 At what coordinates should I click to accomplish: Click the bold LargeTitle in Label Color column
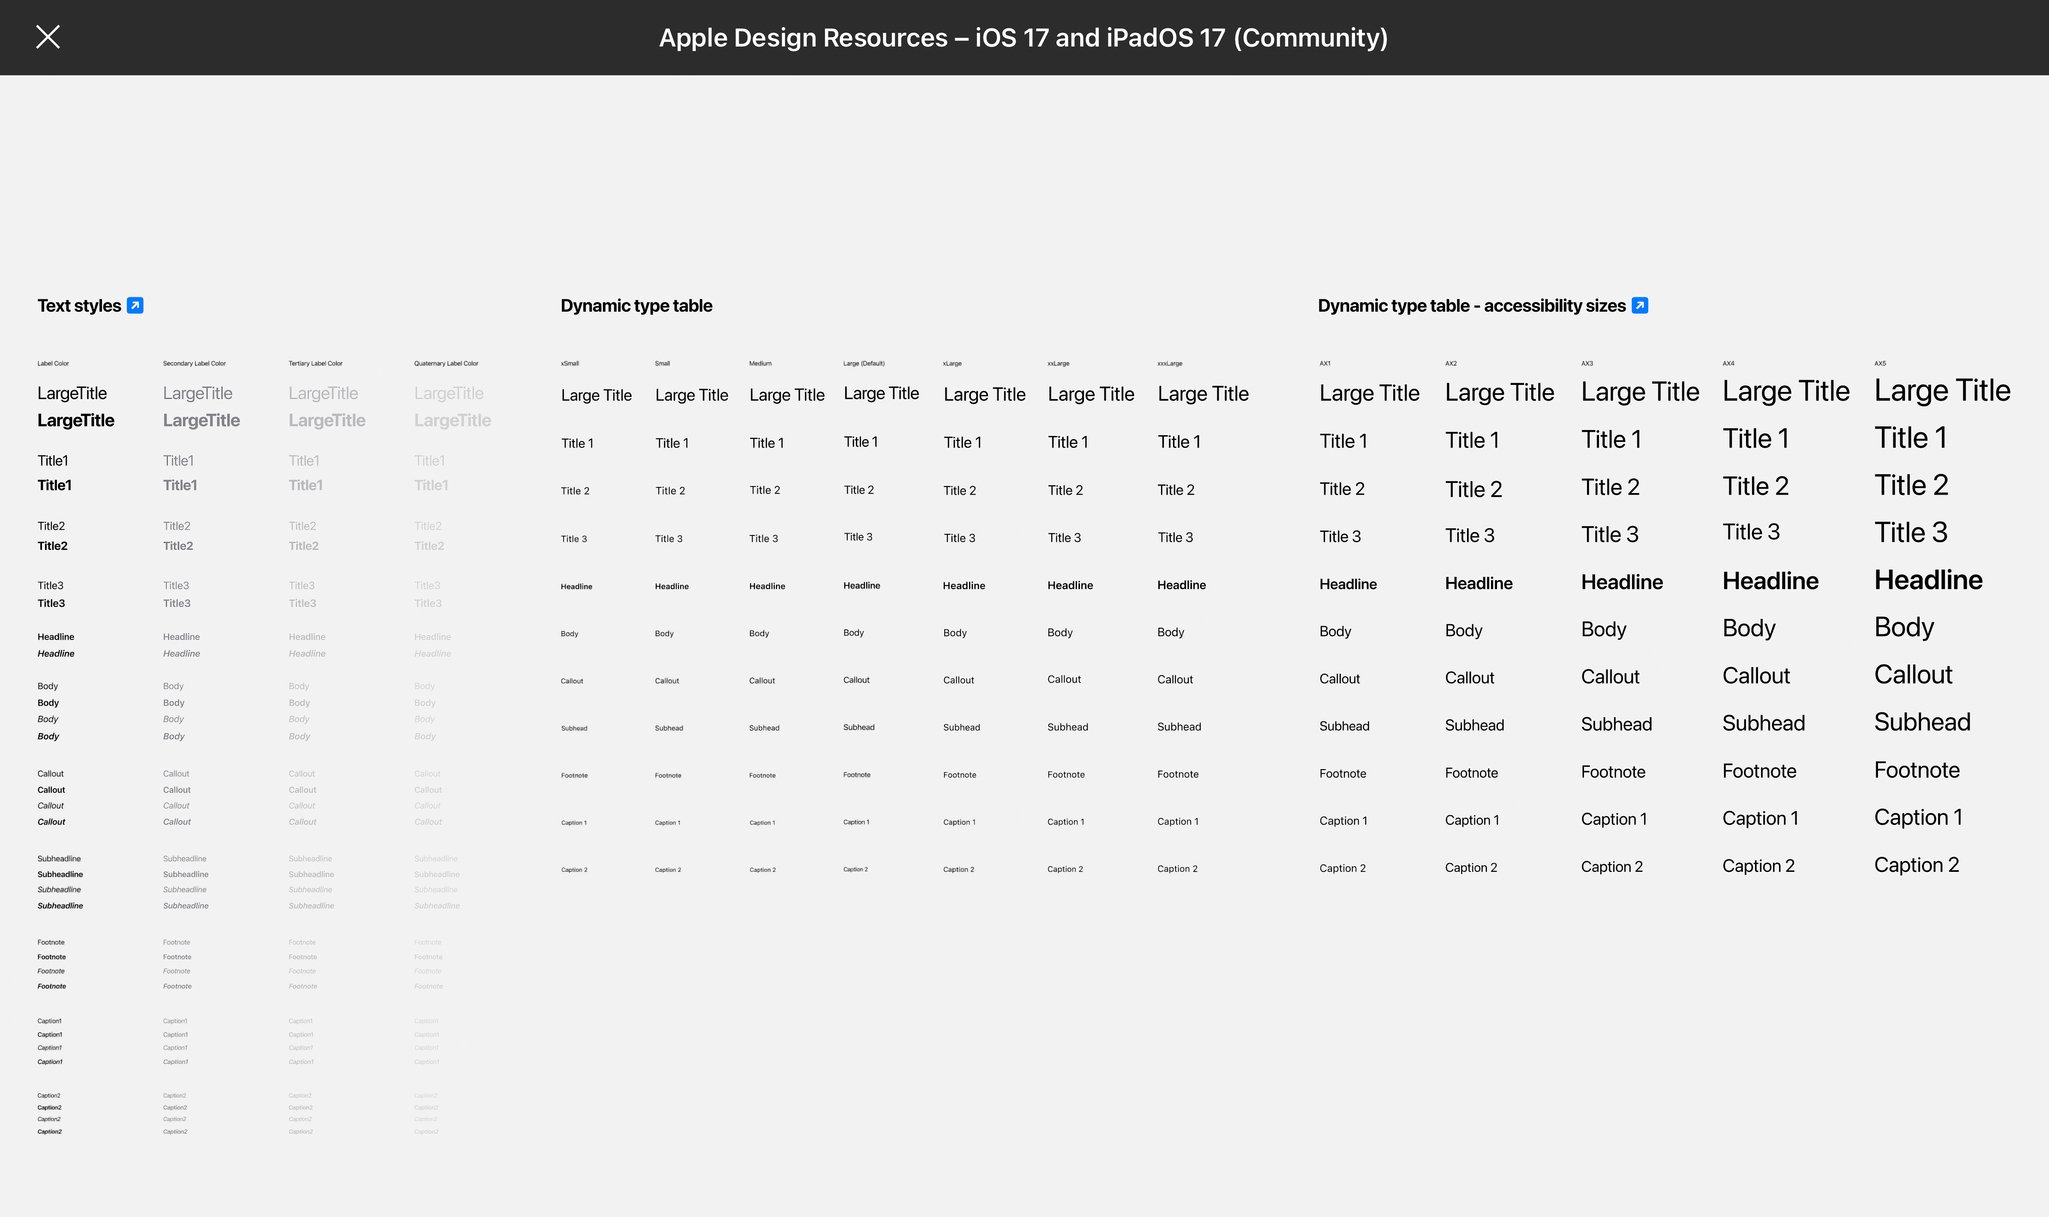pos(76,421)
